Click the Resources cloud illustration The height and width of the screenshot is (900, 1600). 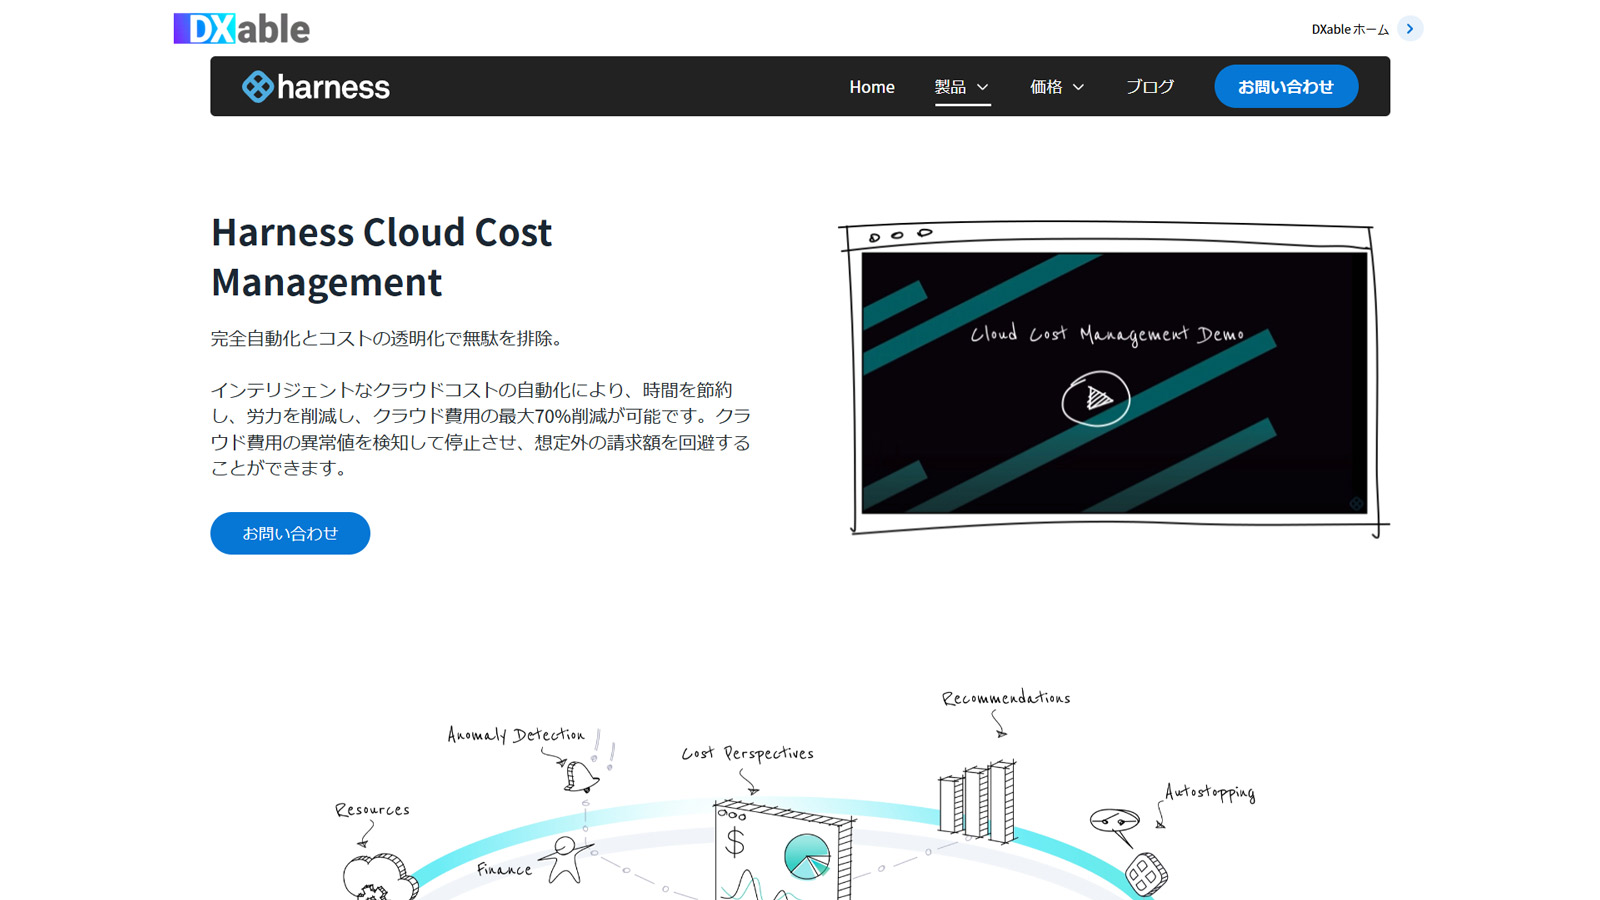point(379,877)
